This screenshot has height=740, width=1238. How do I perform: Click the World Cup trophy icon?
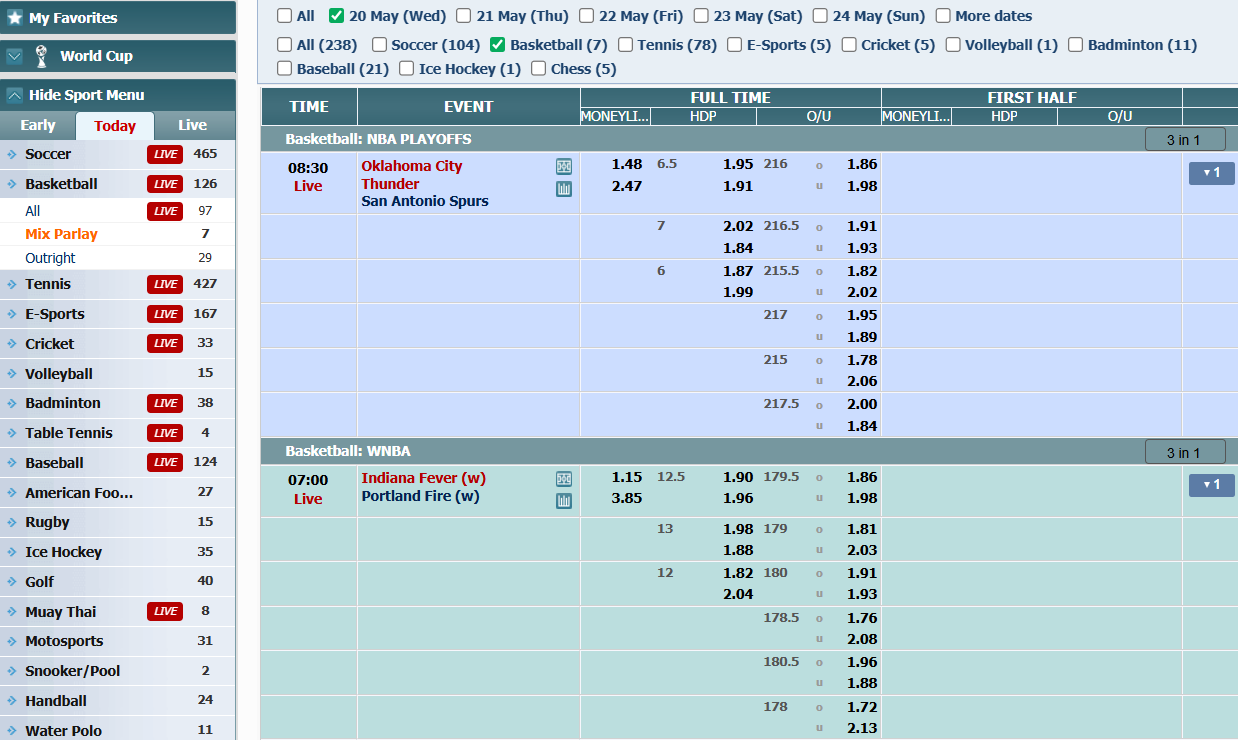click(x=41, y=56)
